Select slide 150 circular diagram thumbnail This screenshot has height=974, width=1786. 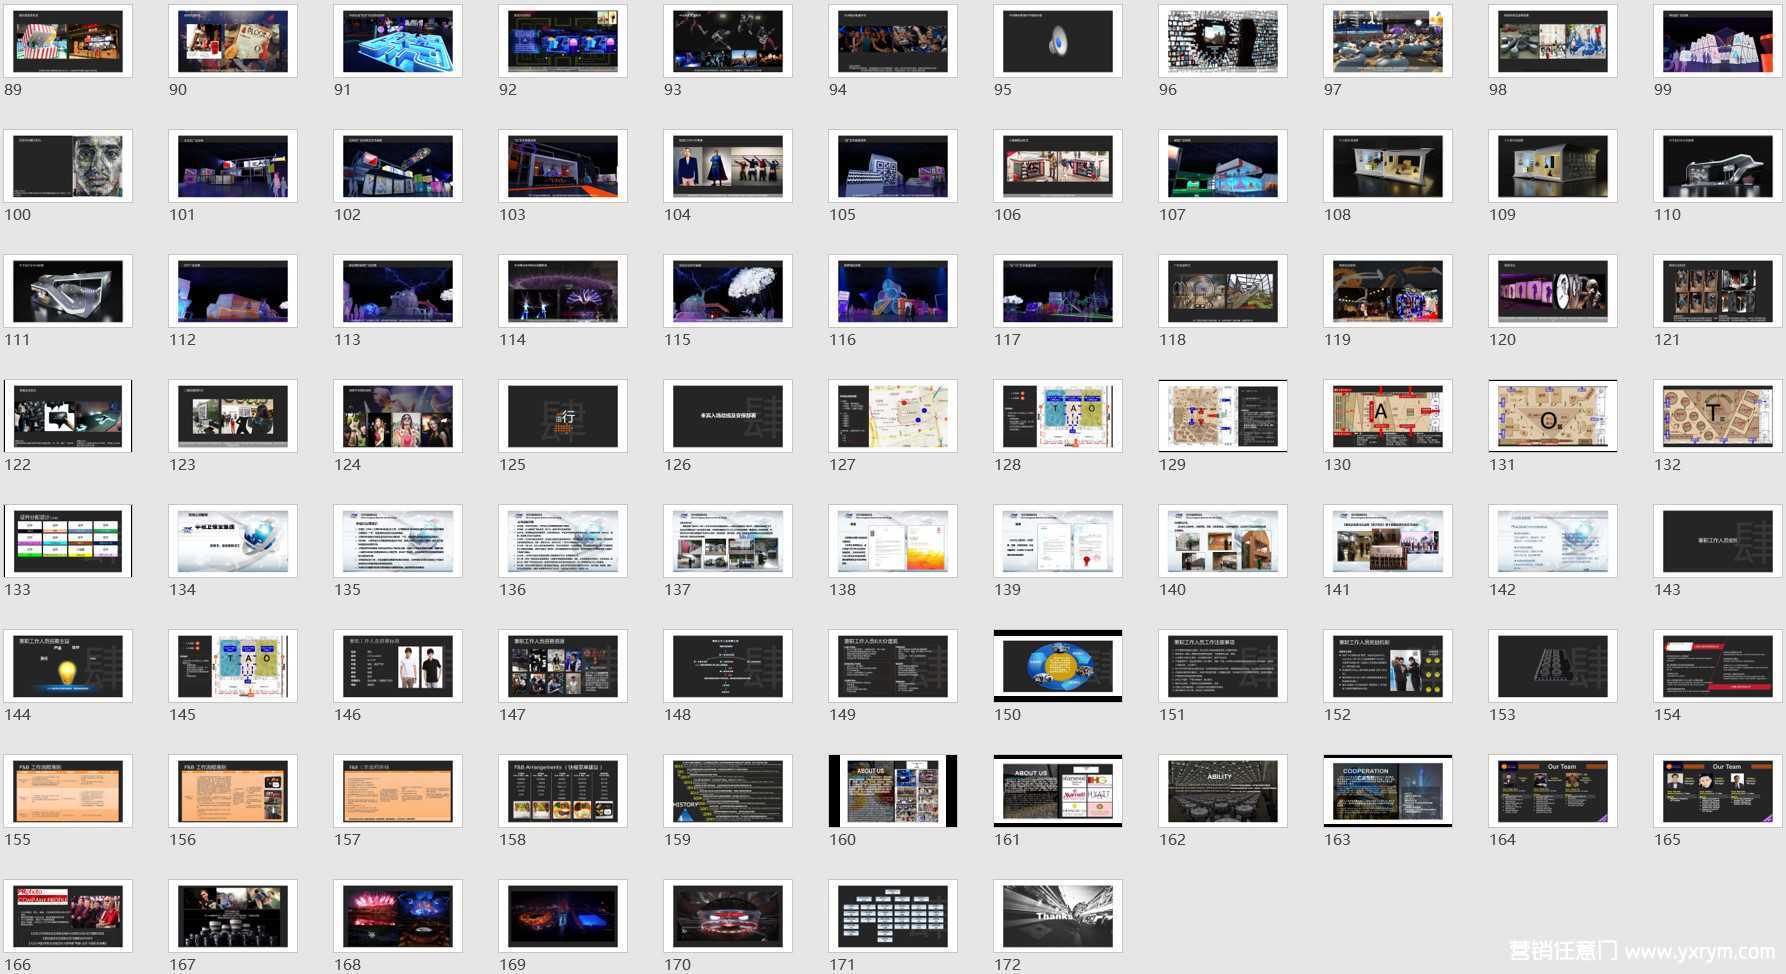click(x=1057, y=666)
